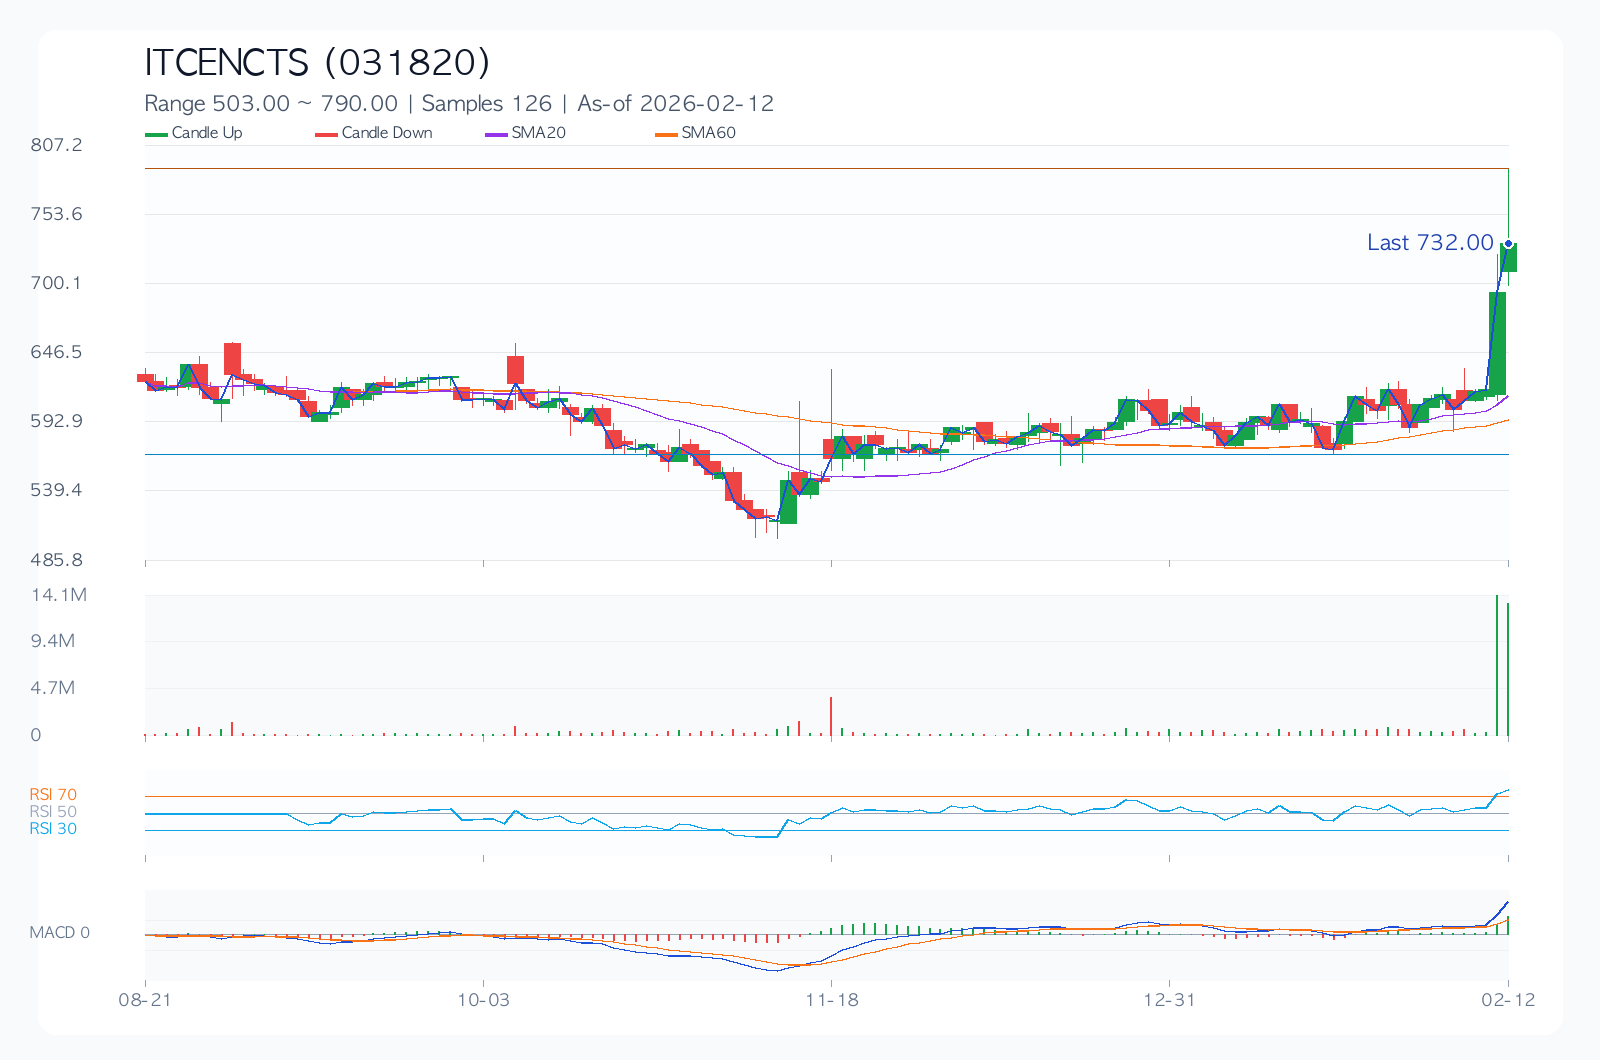Click the blue last-price dot marker
The width and height of the screenshot is (1600, 1060).
pyautogui.click(x=1508, y=244)
